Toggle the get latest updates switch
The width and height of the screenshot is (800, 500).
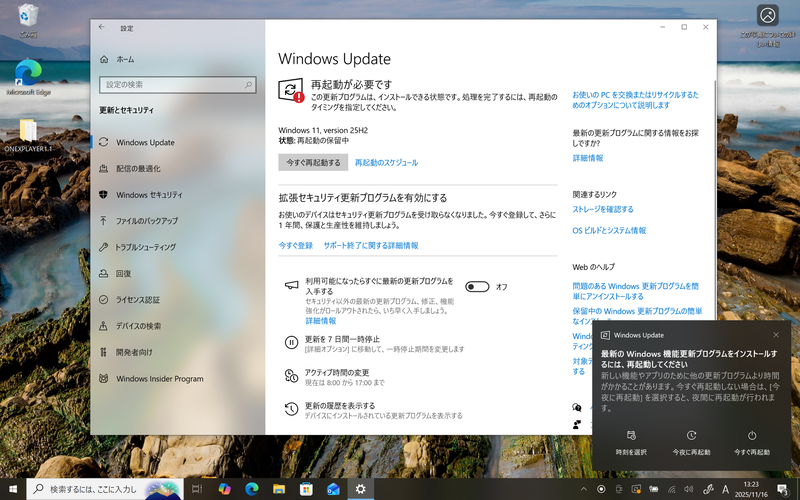[x=477, y=287]
